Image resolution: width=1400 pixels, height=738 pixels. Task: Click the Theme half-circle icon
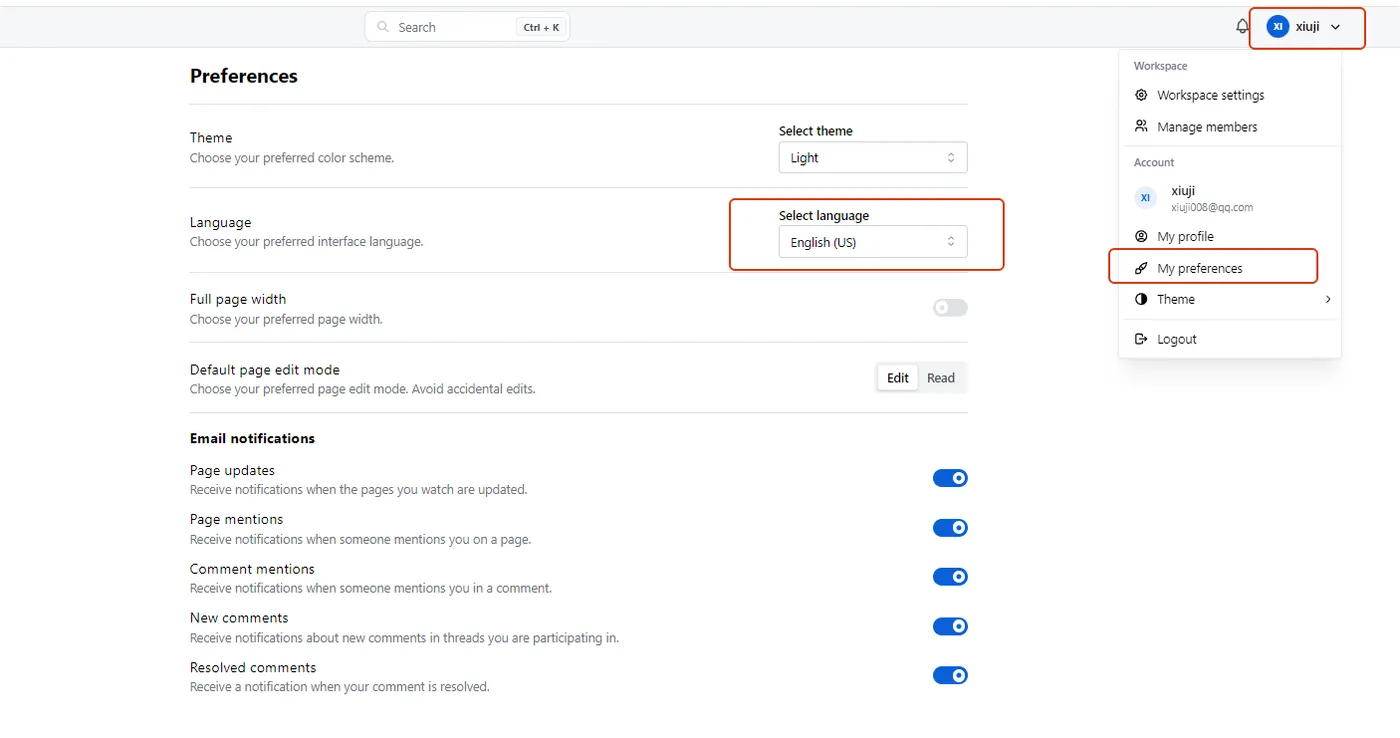[x=1141, y=299]
